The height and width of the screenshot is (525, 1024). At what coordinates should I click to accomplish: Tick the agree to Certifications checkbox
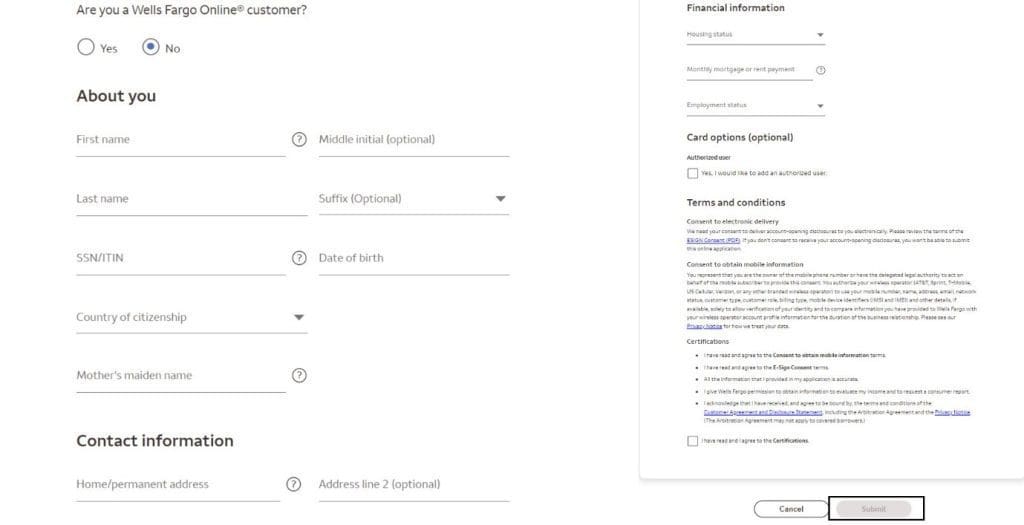(693, 441)
